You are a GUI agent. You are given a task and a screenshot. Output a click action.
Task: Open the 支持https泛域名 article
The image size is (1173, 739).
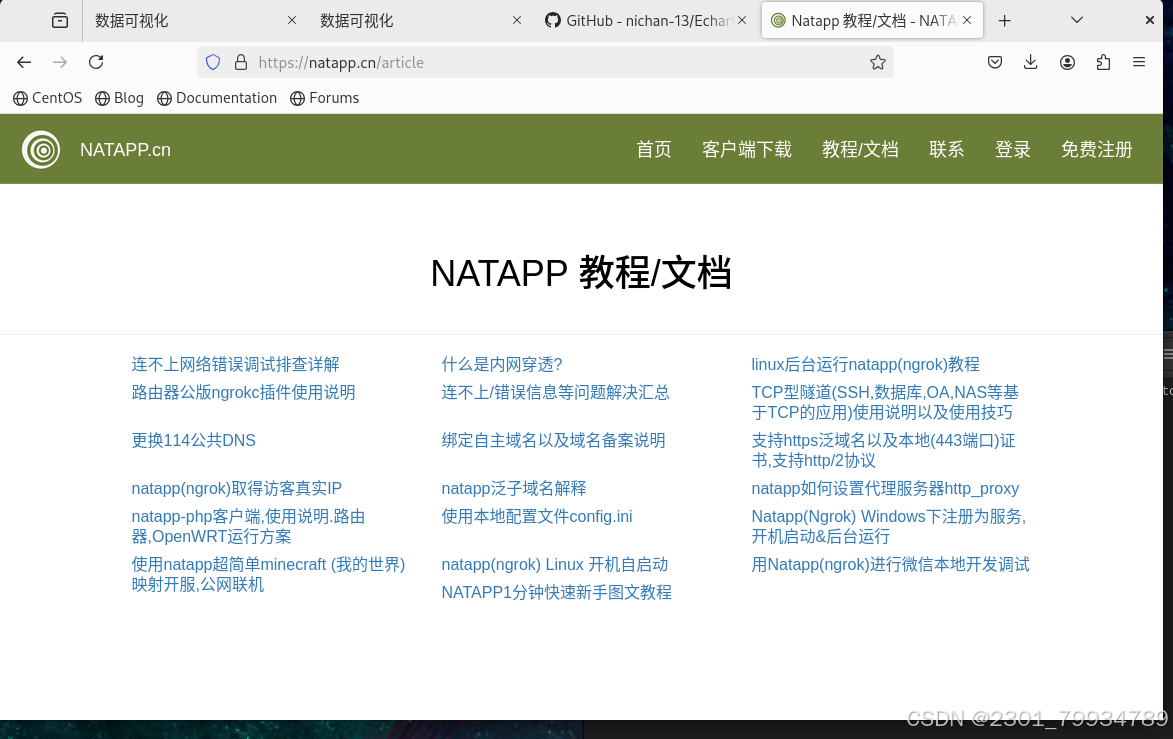coord(883,450)
